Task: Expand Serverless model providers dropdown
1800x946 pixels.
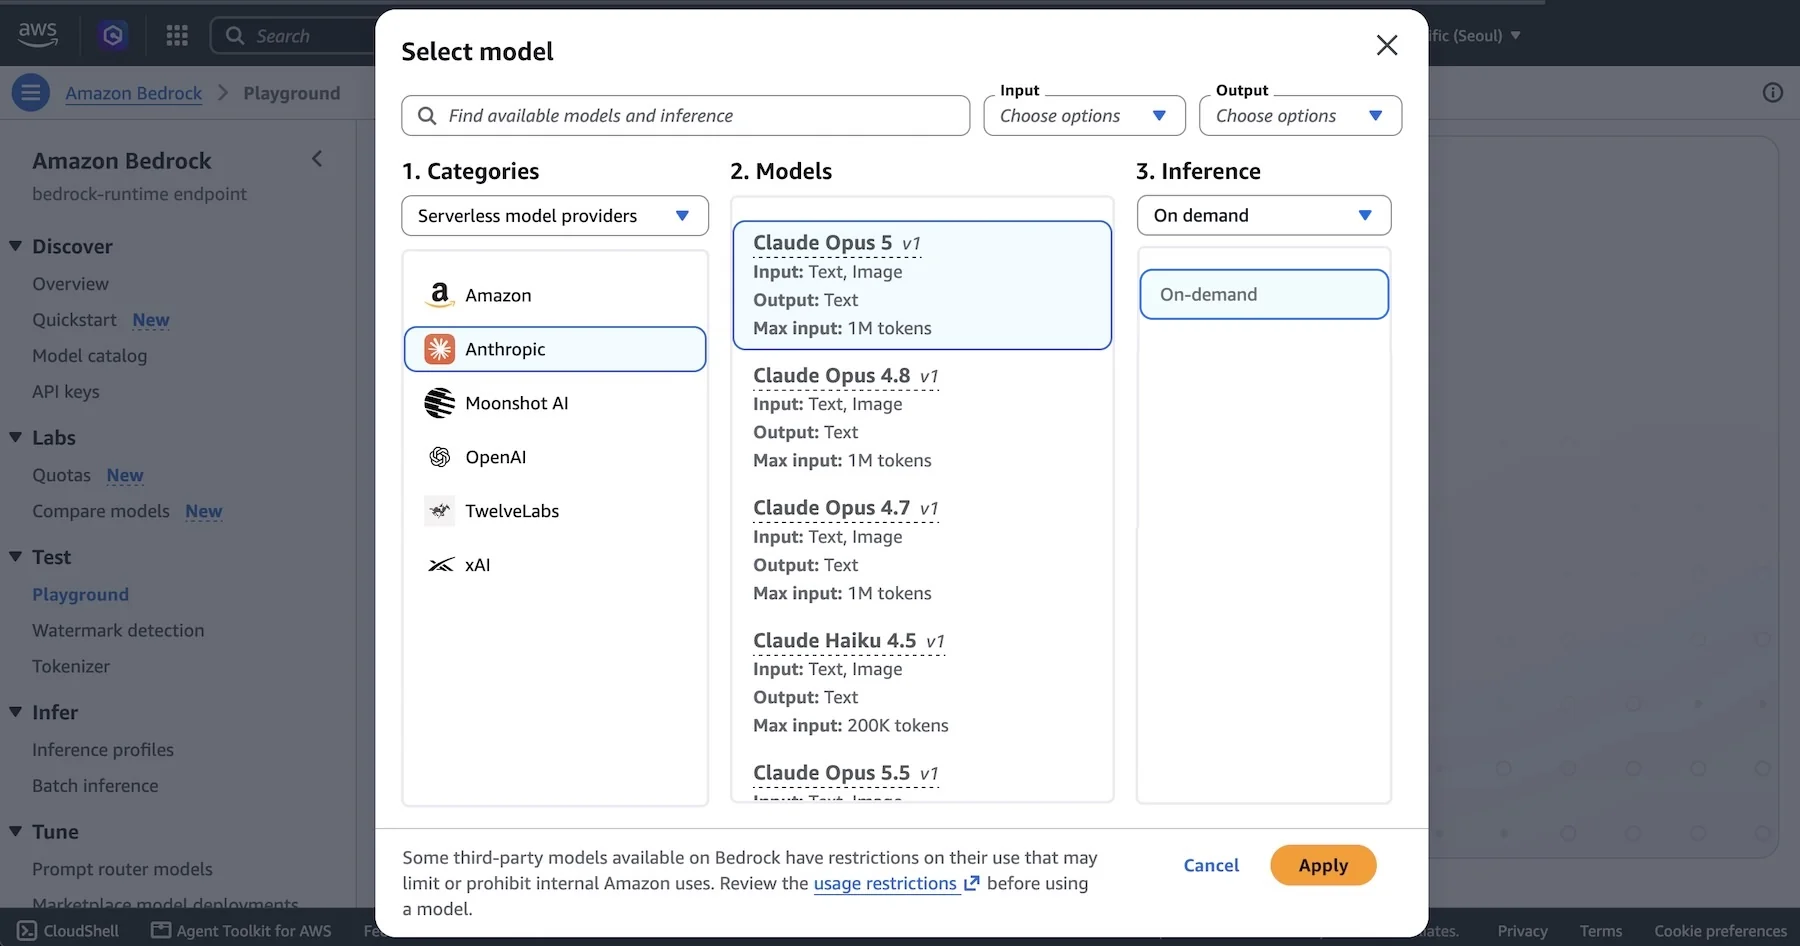Action: coord(555,216)
